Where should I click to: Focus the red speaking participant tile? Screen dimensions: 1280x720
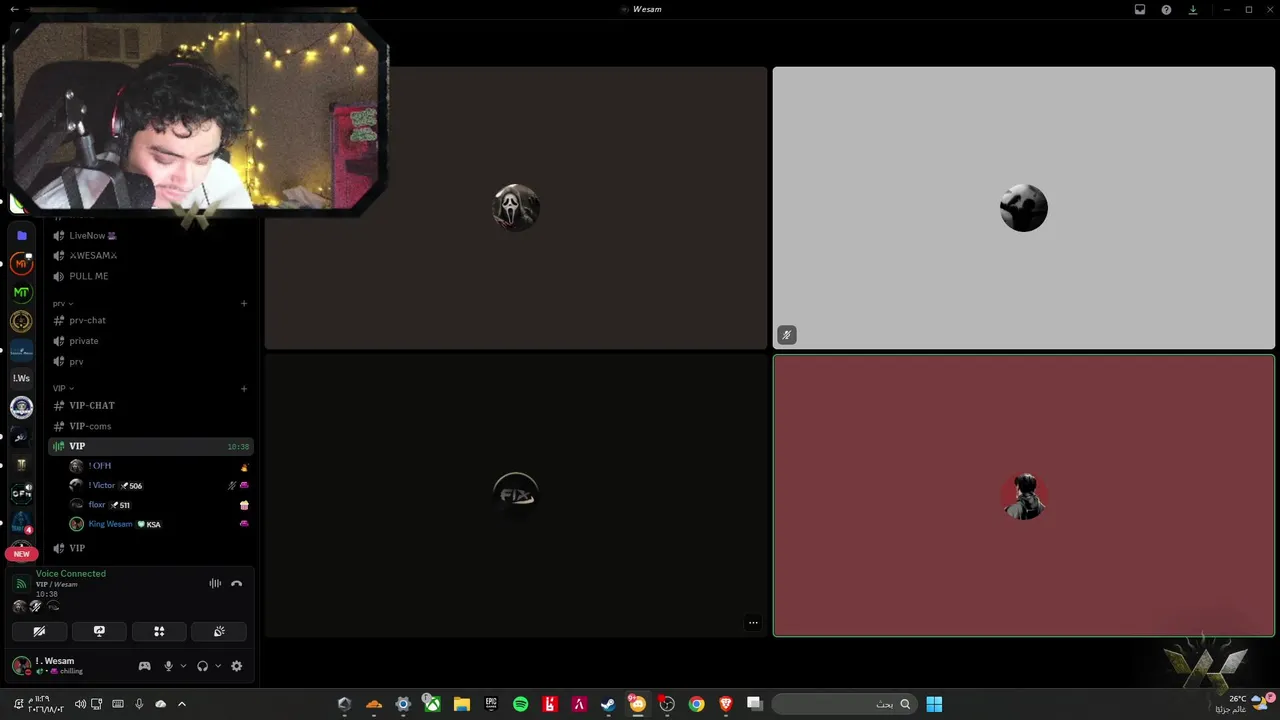coord(1024,495)
